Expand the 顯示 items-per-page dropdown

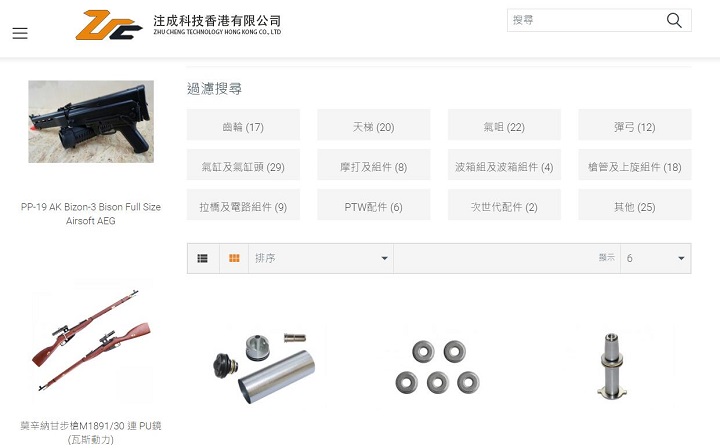pos(655,258)
